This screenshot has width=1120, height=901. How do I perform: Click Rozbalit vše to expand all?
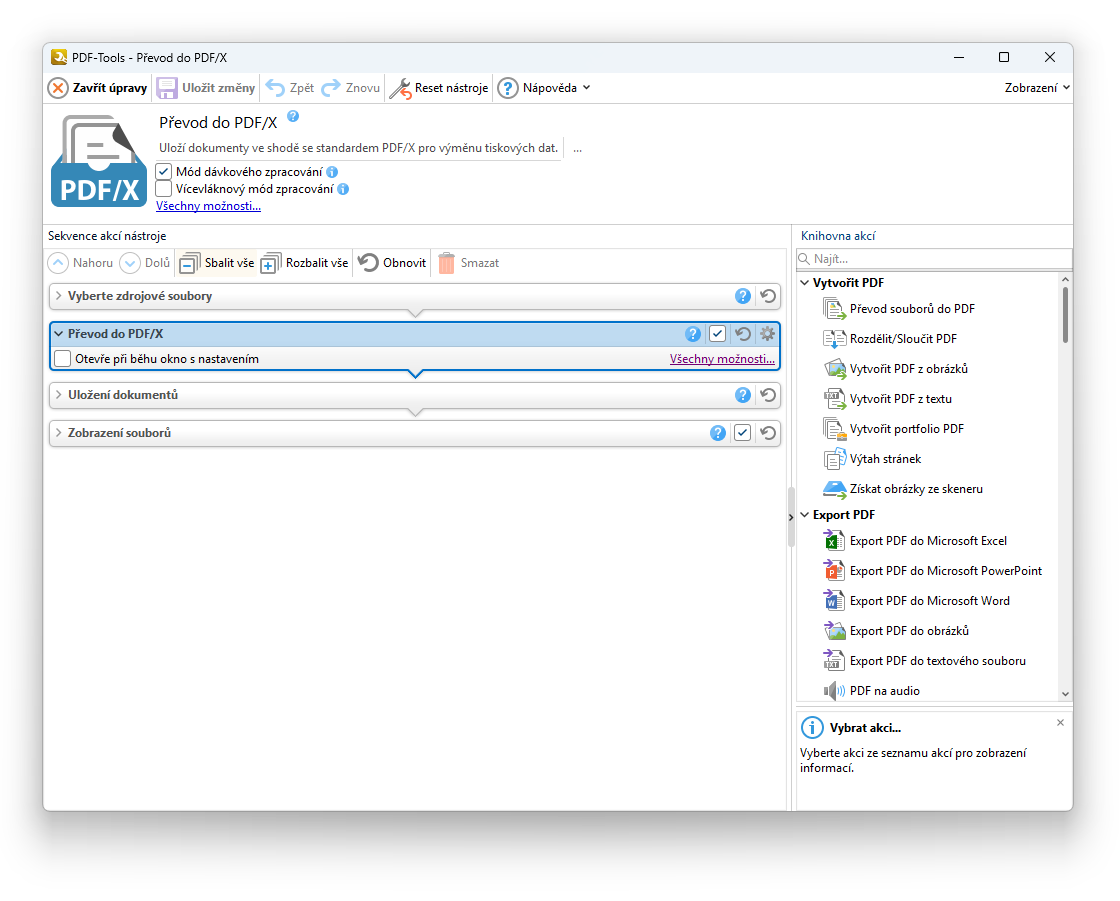304,263
